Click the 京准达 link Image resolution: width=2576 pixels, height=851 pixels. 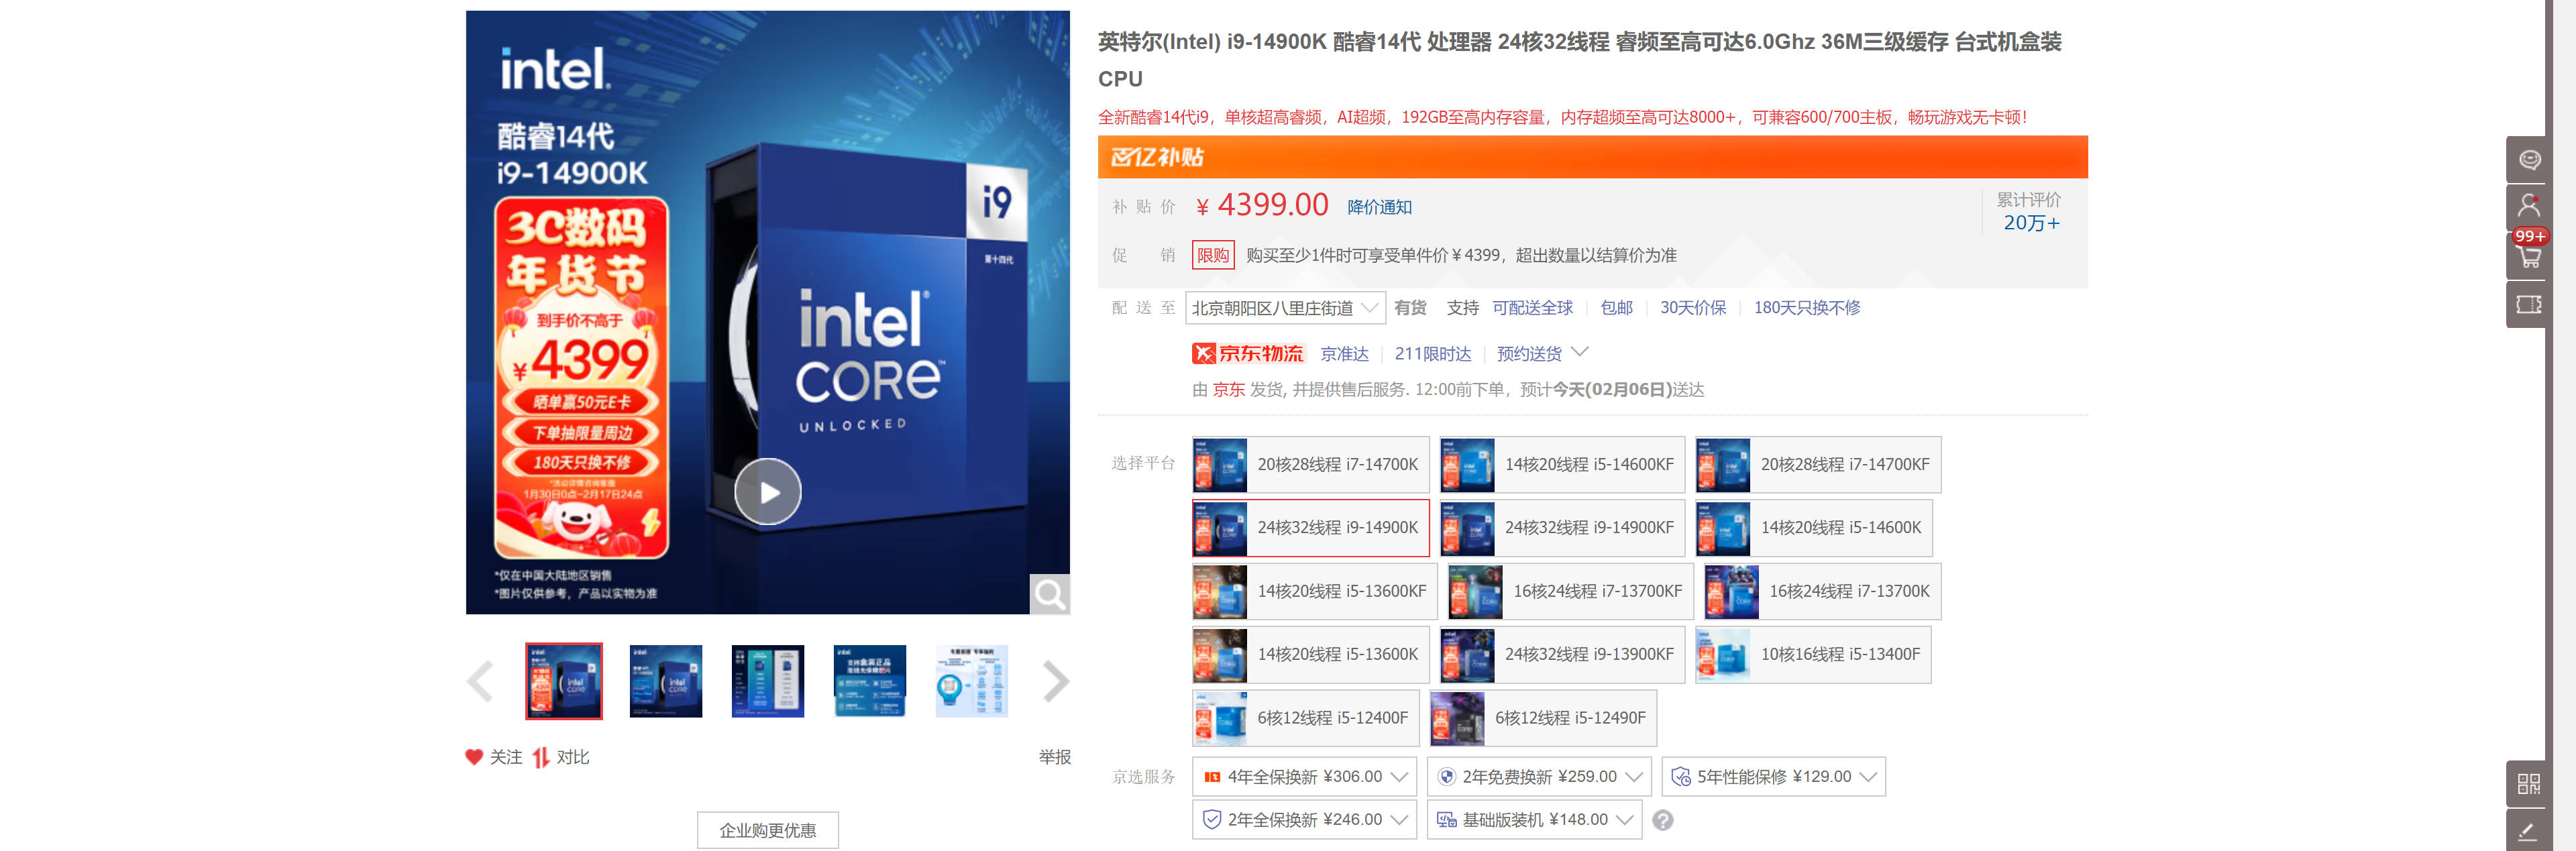coord(1344,354)
